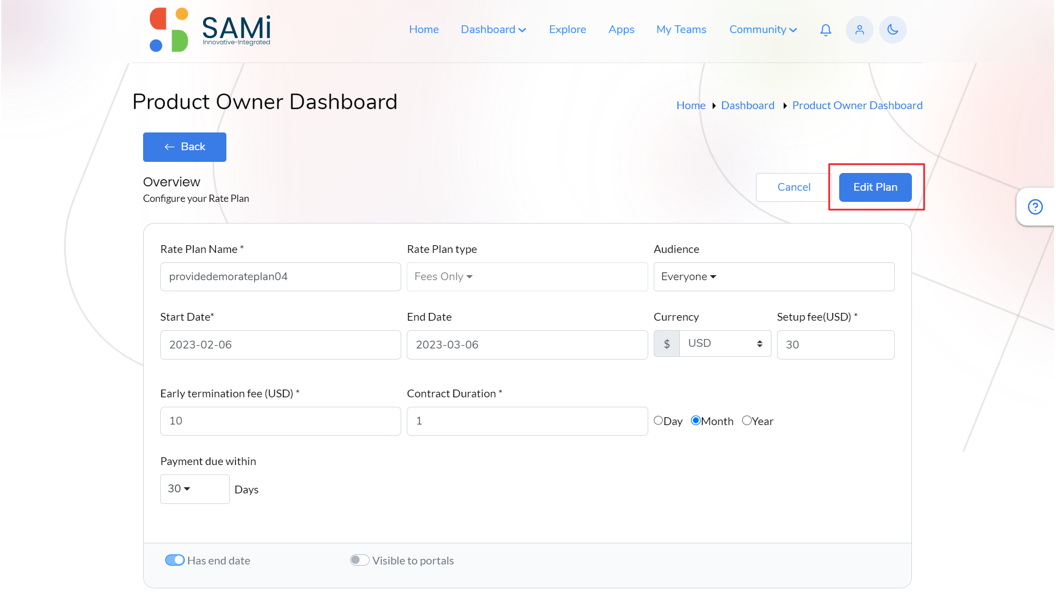
Task: Expand the Dashboard nav menu
Action: point(493,30)
